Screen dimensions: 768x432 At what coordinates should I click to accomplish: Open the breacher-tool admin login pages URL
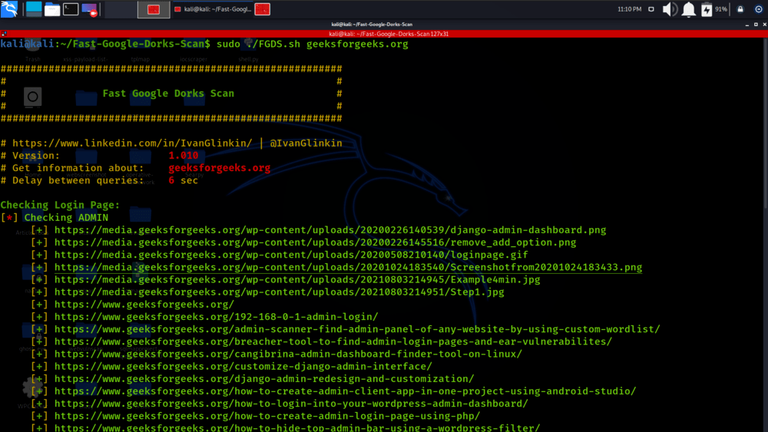[333, 342]
